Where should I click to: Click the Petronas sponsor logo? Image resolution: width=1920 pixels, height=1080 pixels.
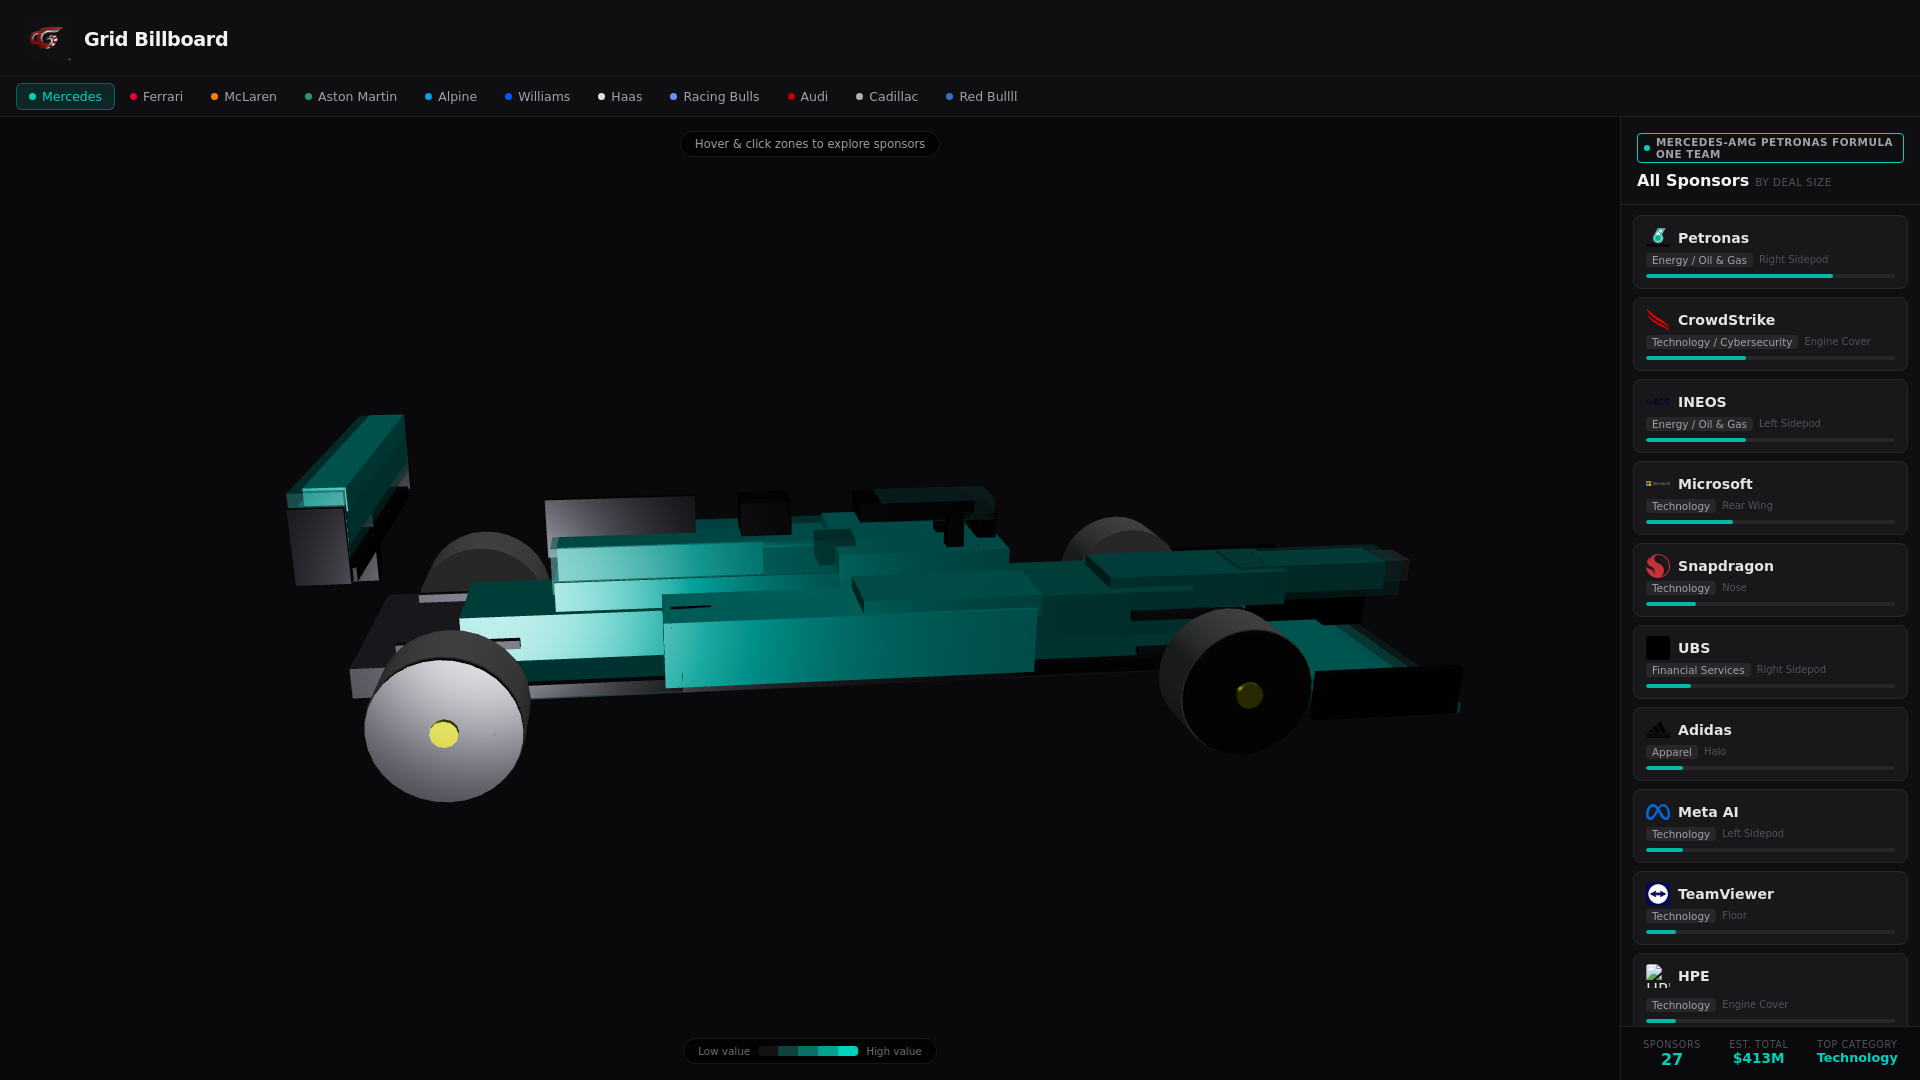(x=1658, y=238)
